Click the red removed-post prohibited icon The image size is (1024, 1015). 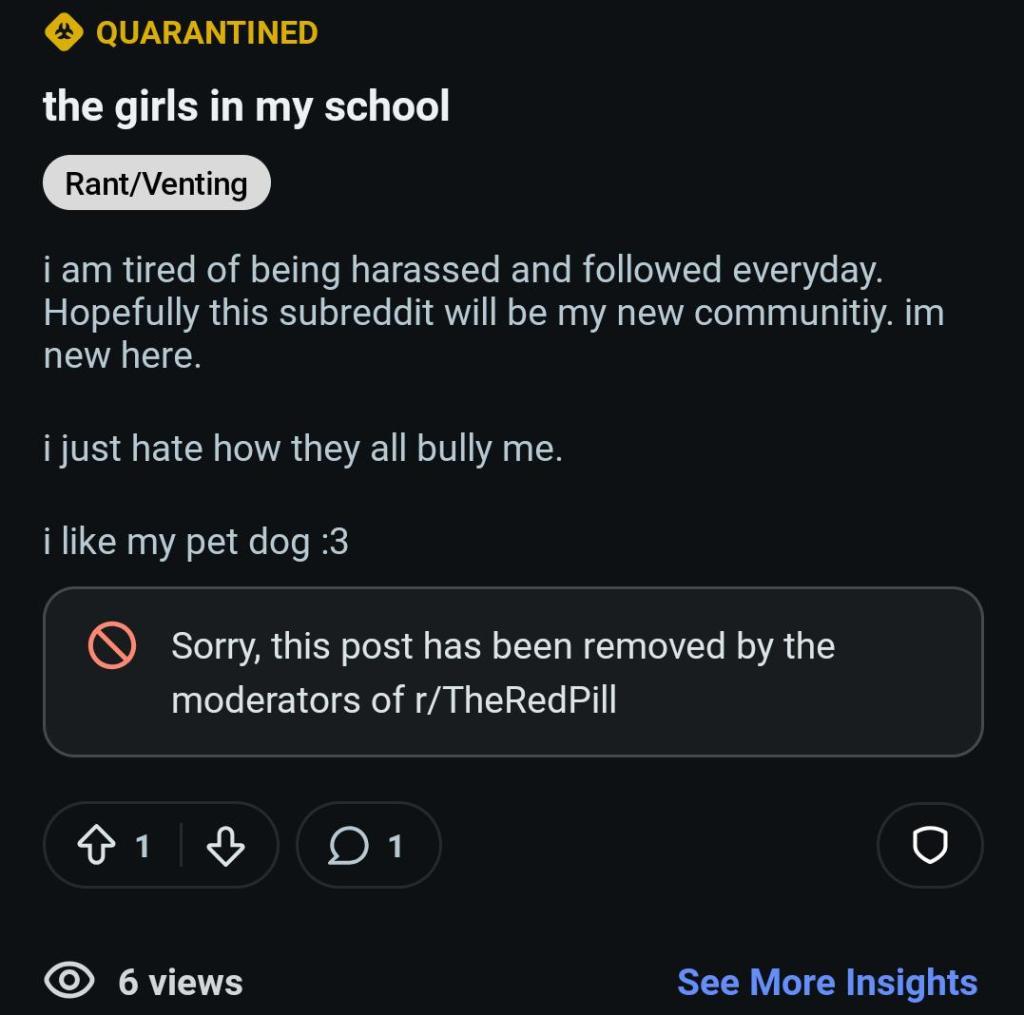[x=111, y=646]
